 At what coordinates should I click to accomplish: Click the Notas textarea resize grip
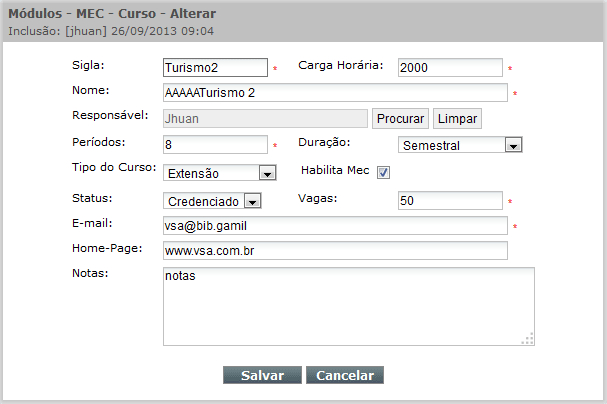click(x=528, y=339)
